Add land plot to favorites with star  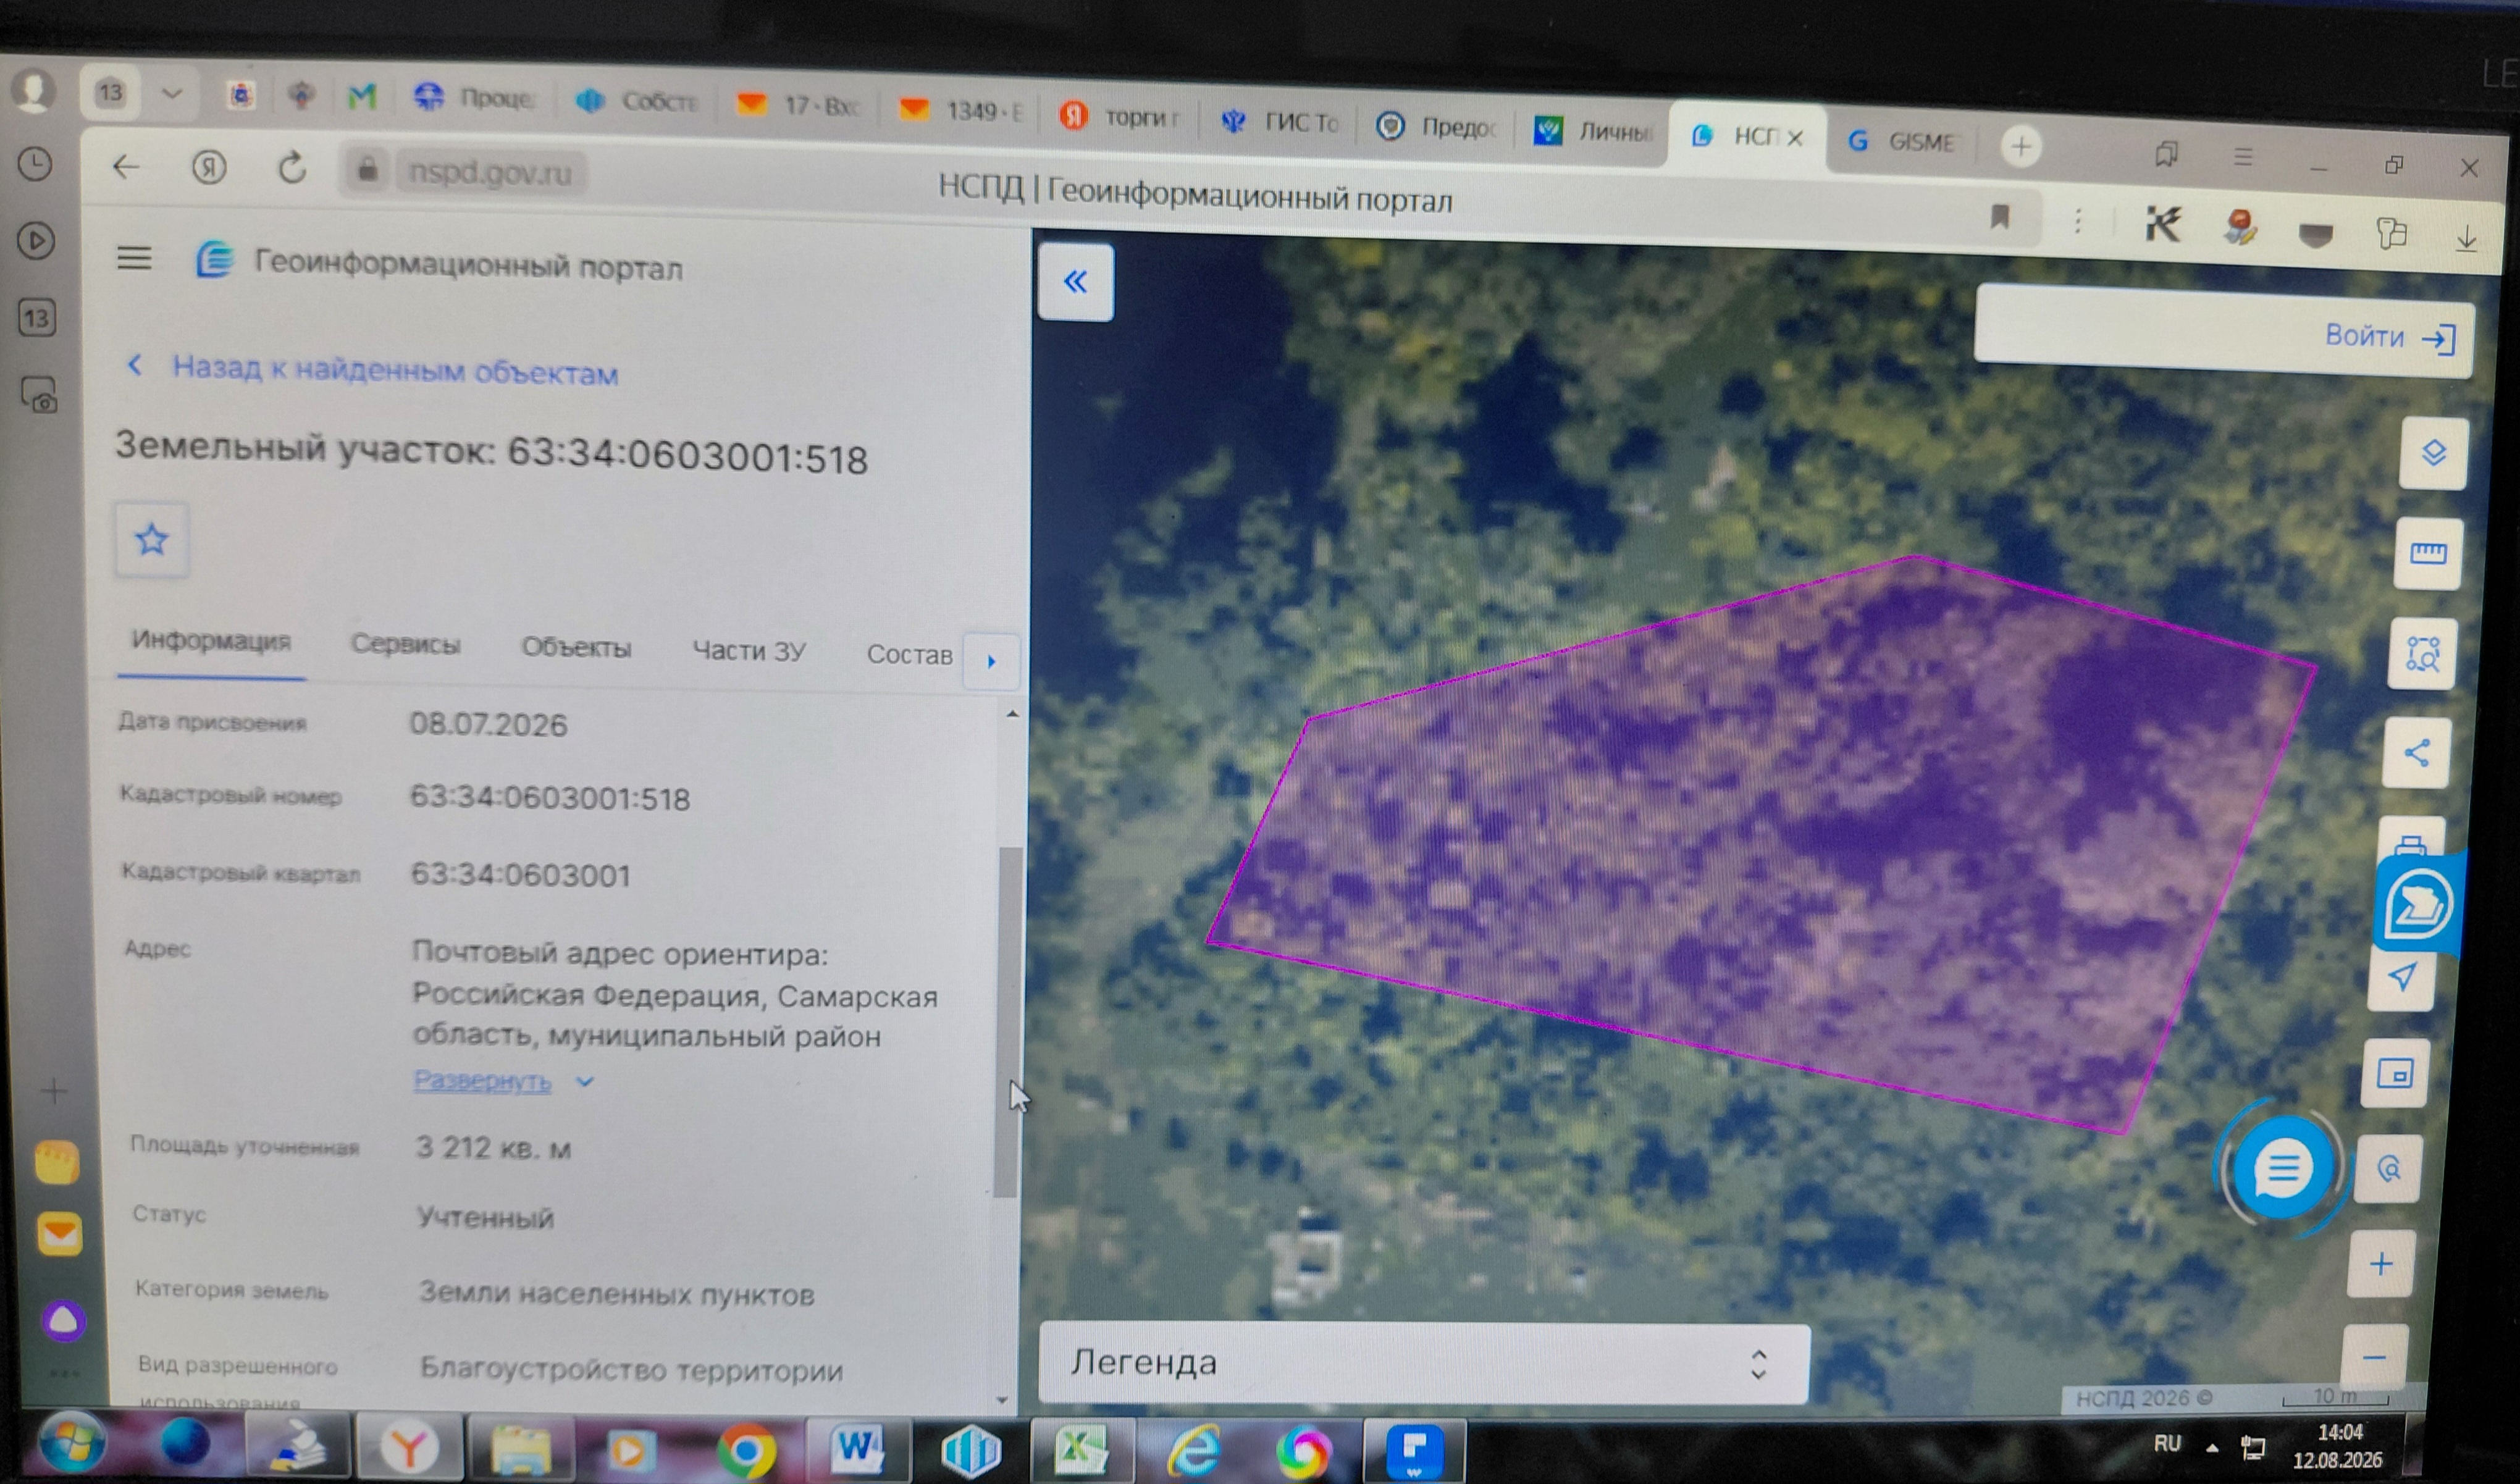(152, 541)
